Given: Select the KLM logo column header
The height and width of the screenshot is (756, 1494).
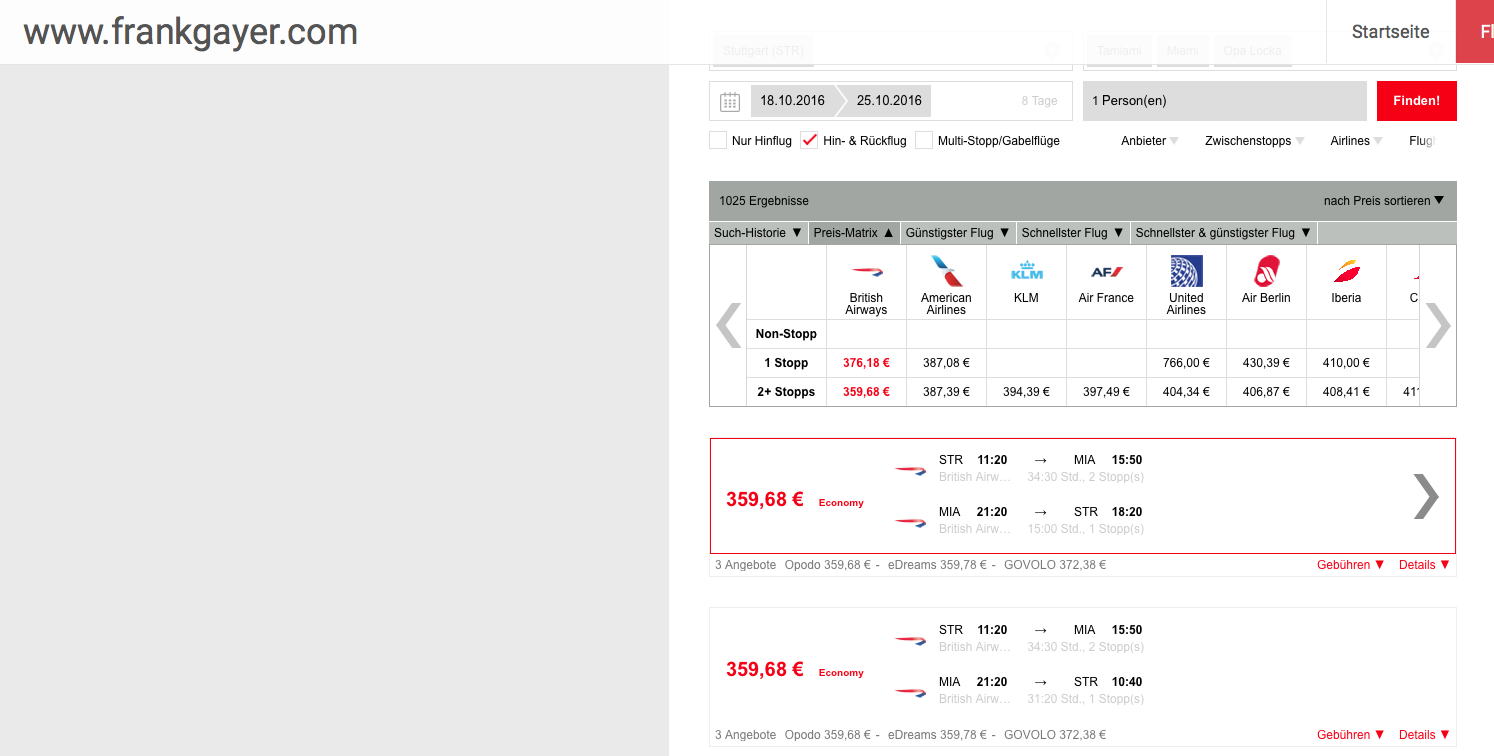Looking at the screenshot, I should (x=1026, y=271).
